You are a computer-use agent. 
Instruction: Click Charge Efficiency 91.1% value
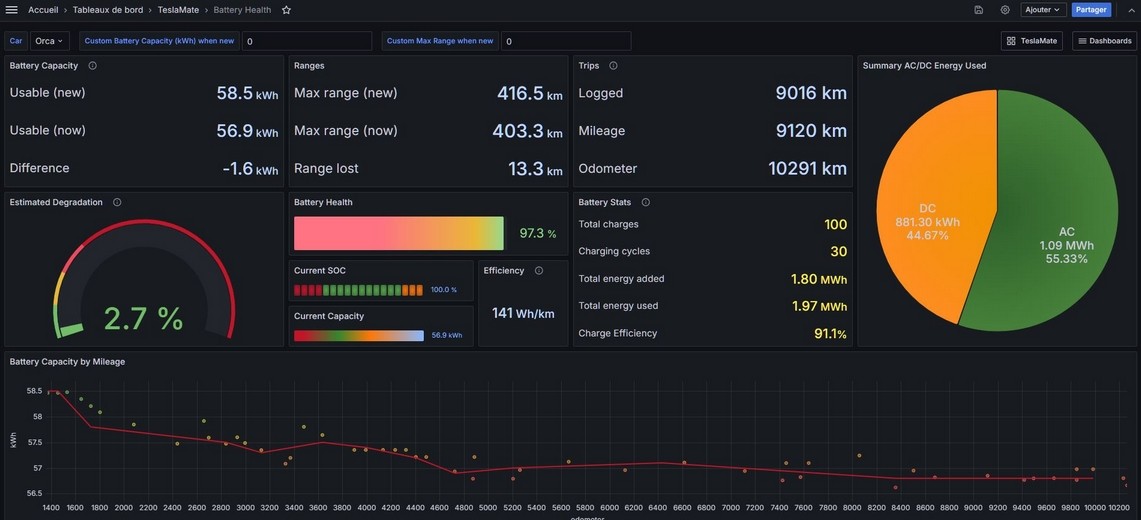[830, 334]
